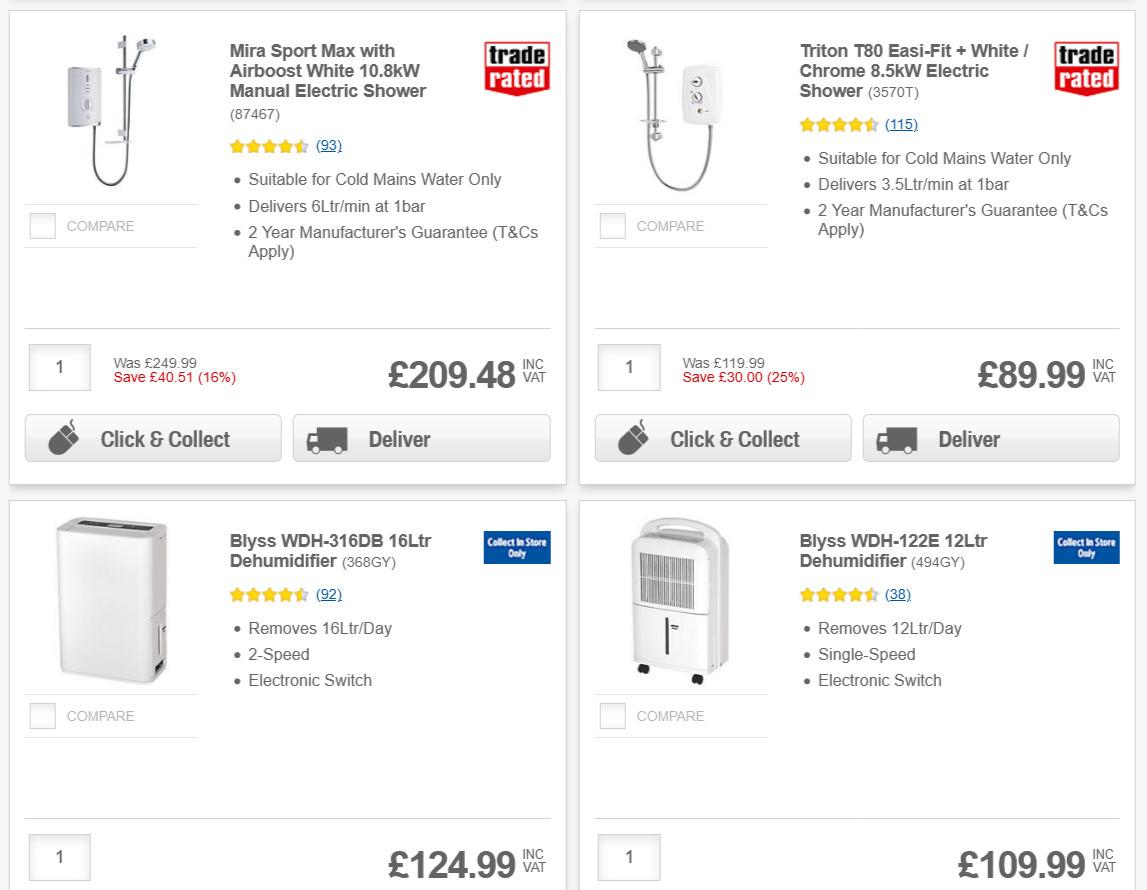Enable Compare for the Triton T80 shower
This screenshot has height=890, width=1147.
pos(612,226)
